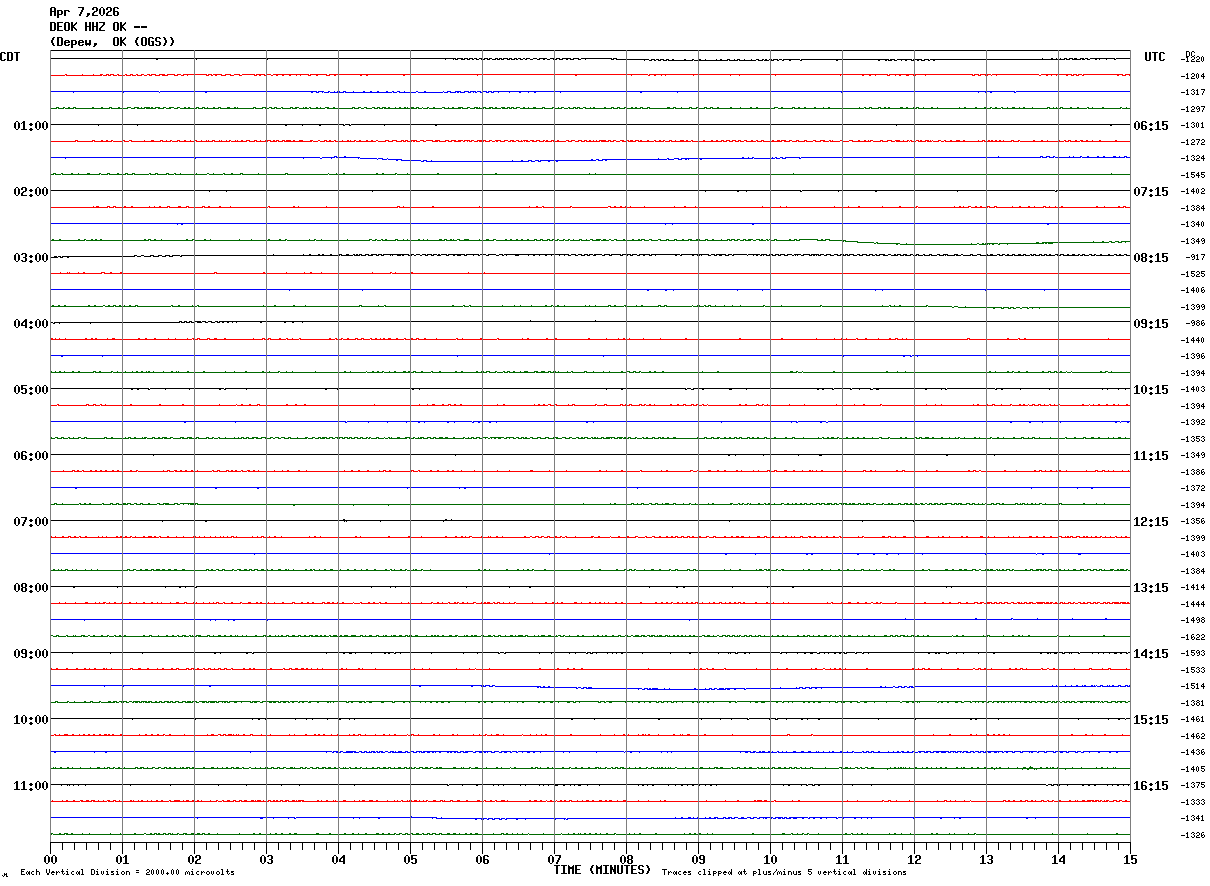
Task: Click the 10:15 UTC time label
Action: click(1150, 390)
